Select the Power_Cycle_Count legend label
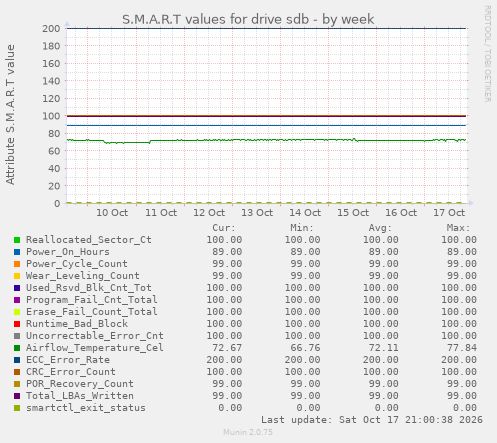 [77, 264]
